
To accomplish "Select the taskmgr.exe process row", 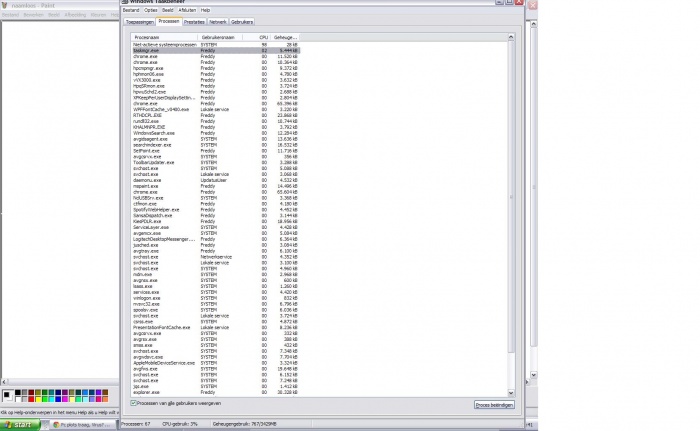I will click(216, 50).
